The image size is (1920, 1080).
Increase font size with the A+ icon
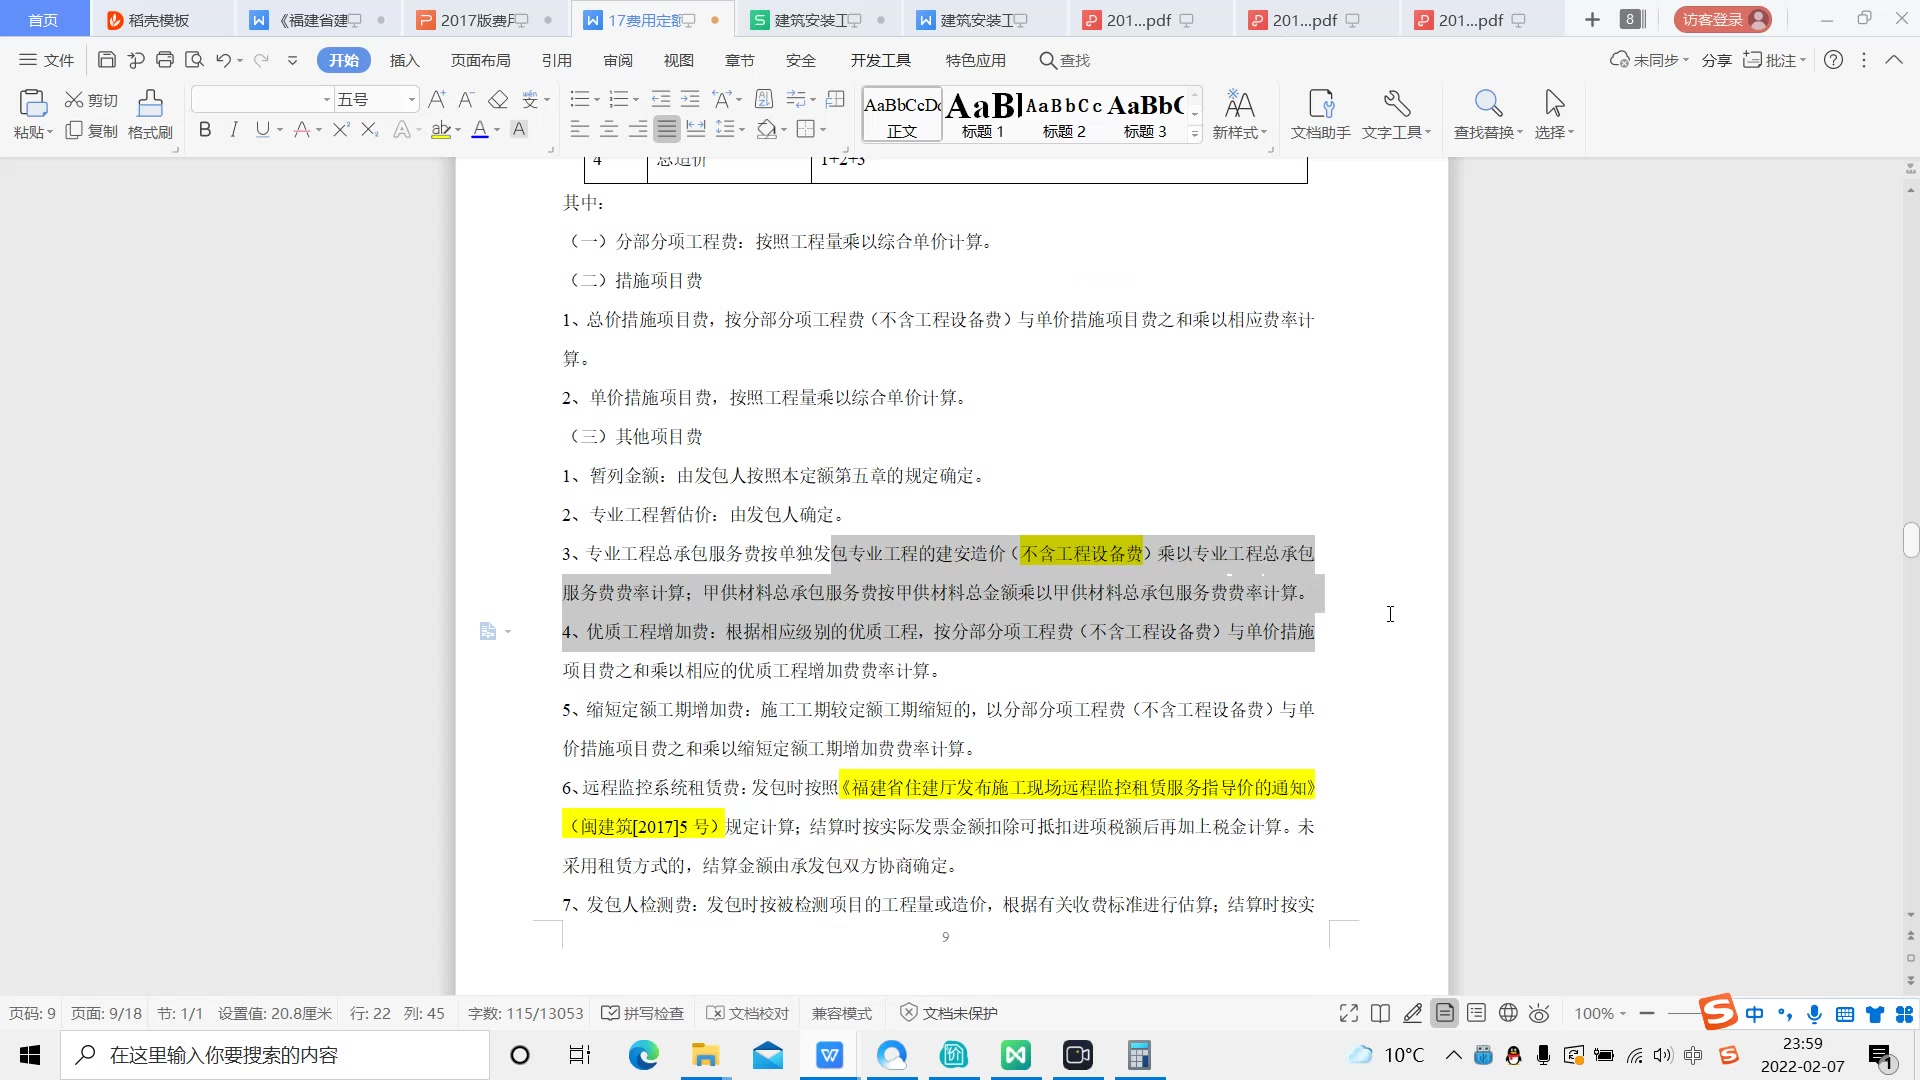click(437, 99)
